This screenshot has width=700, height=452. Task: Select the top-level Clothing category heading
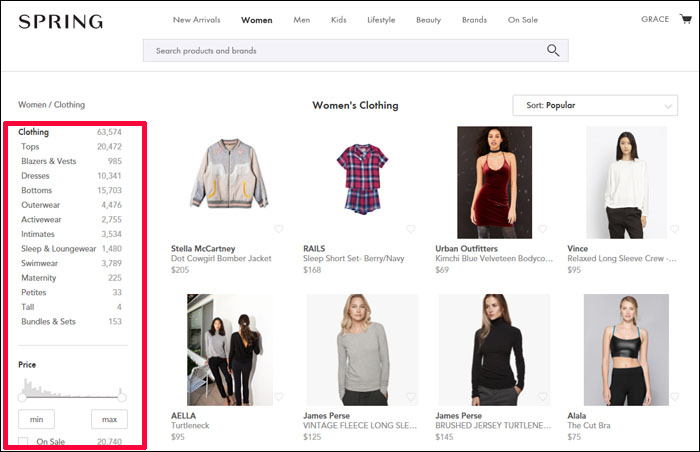33,132
